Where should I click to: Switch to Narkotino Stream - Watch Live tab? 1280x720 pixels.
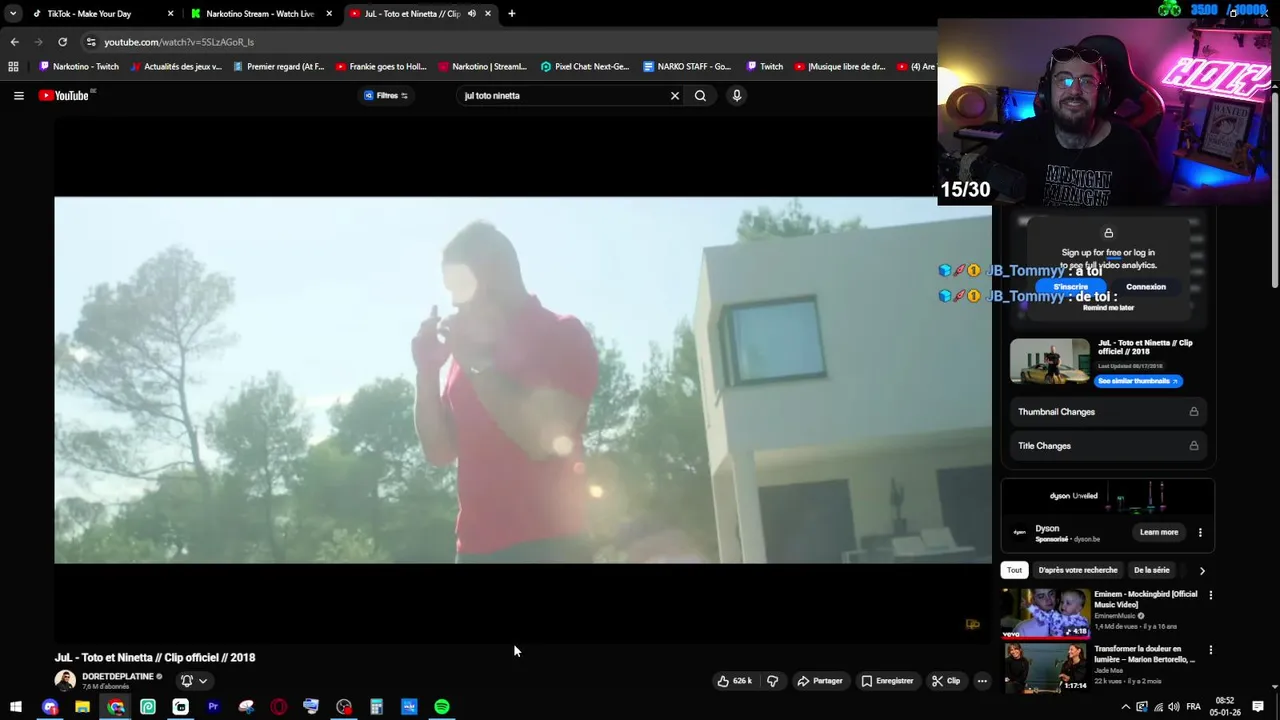(x=260, y=14)
